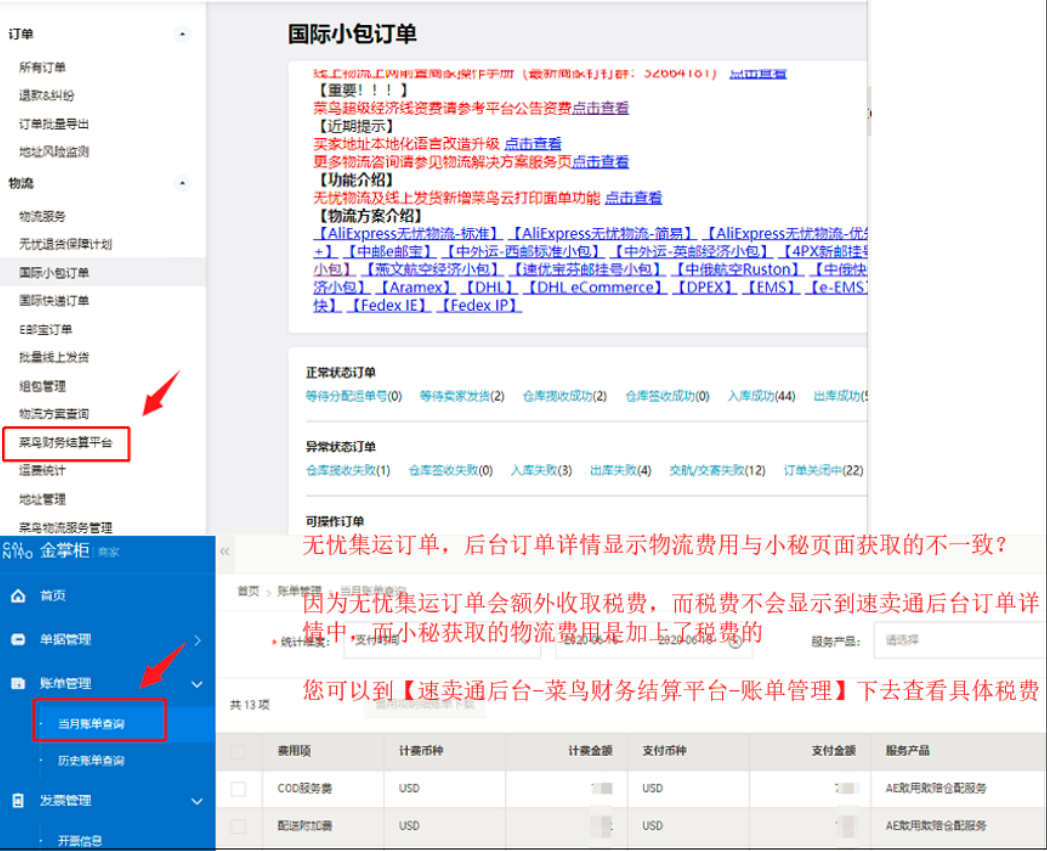Screen dimensions: 1047x851
Task: Open DHL eCommerce link
Action: pos(596,288)
